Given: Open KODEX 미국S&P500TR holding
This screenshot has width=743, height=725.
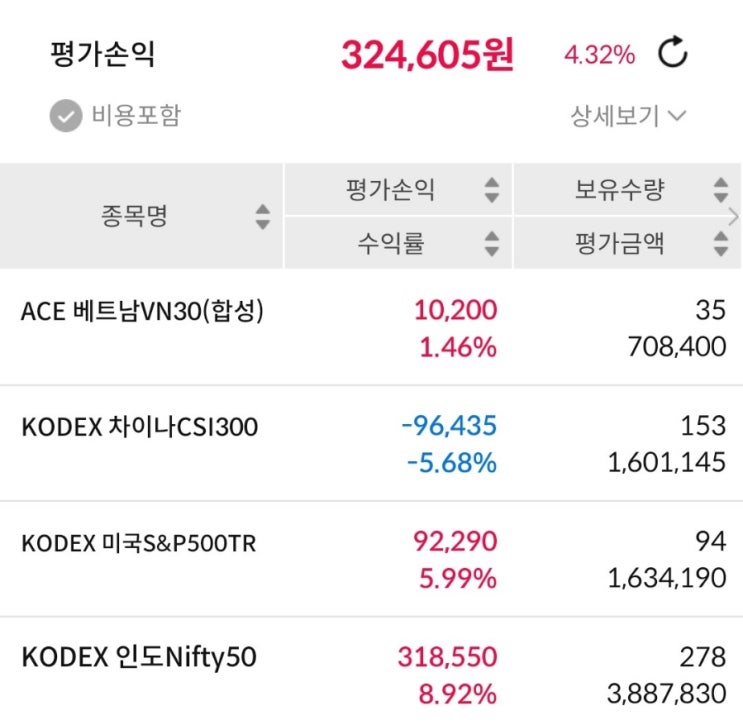Looking at the screenshot, I should (372, 559).
